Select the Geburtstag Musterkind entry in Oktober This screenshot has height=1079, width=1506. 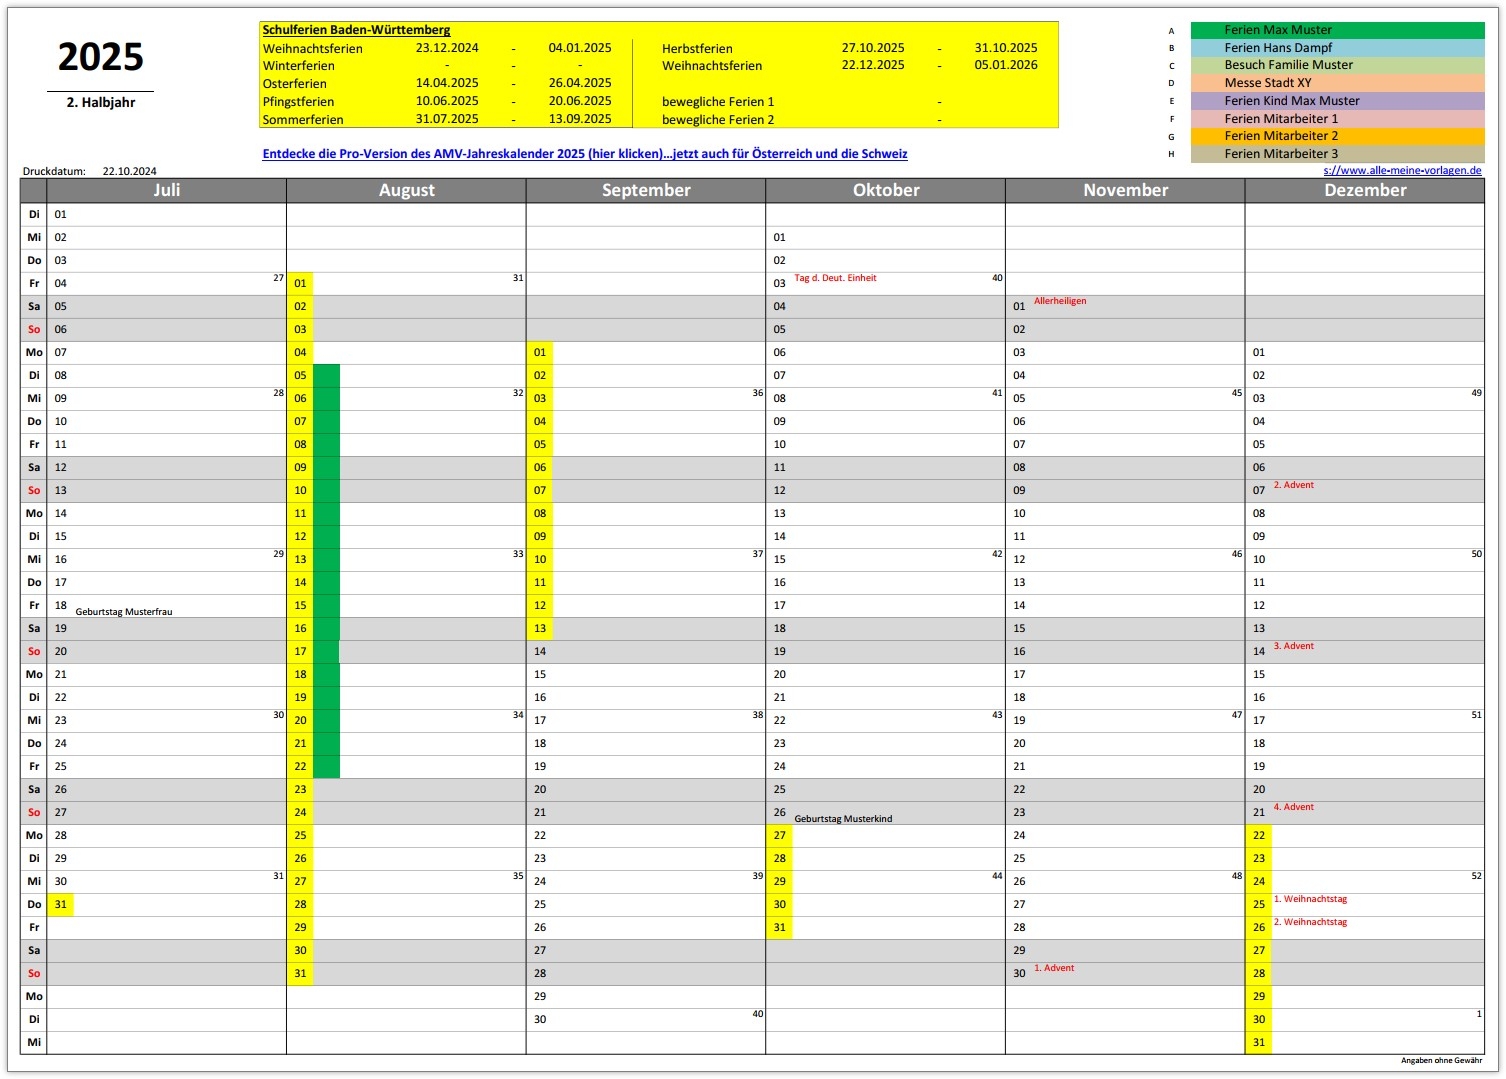tap(843, 818)
